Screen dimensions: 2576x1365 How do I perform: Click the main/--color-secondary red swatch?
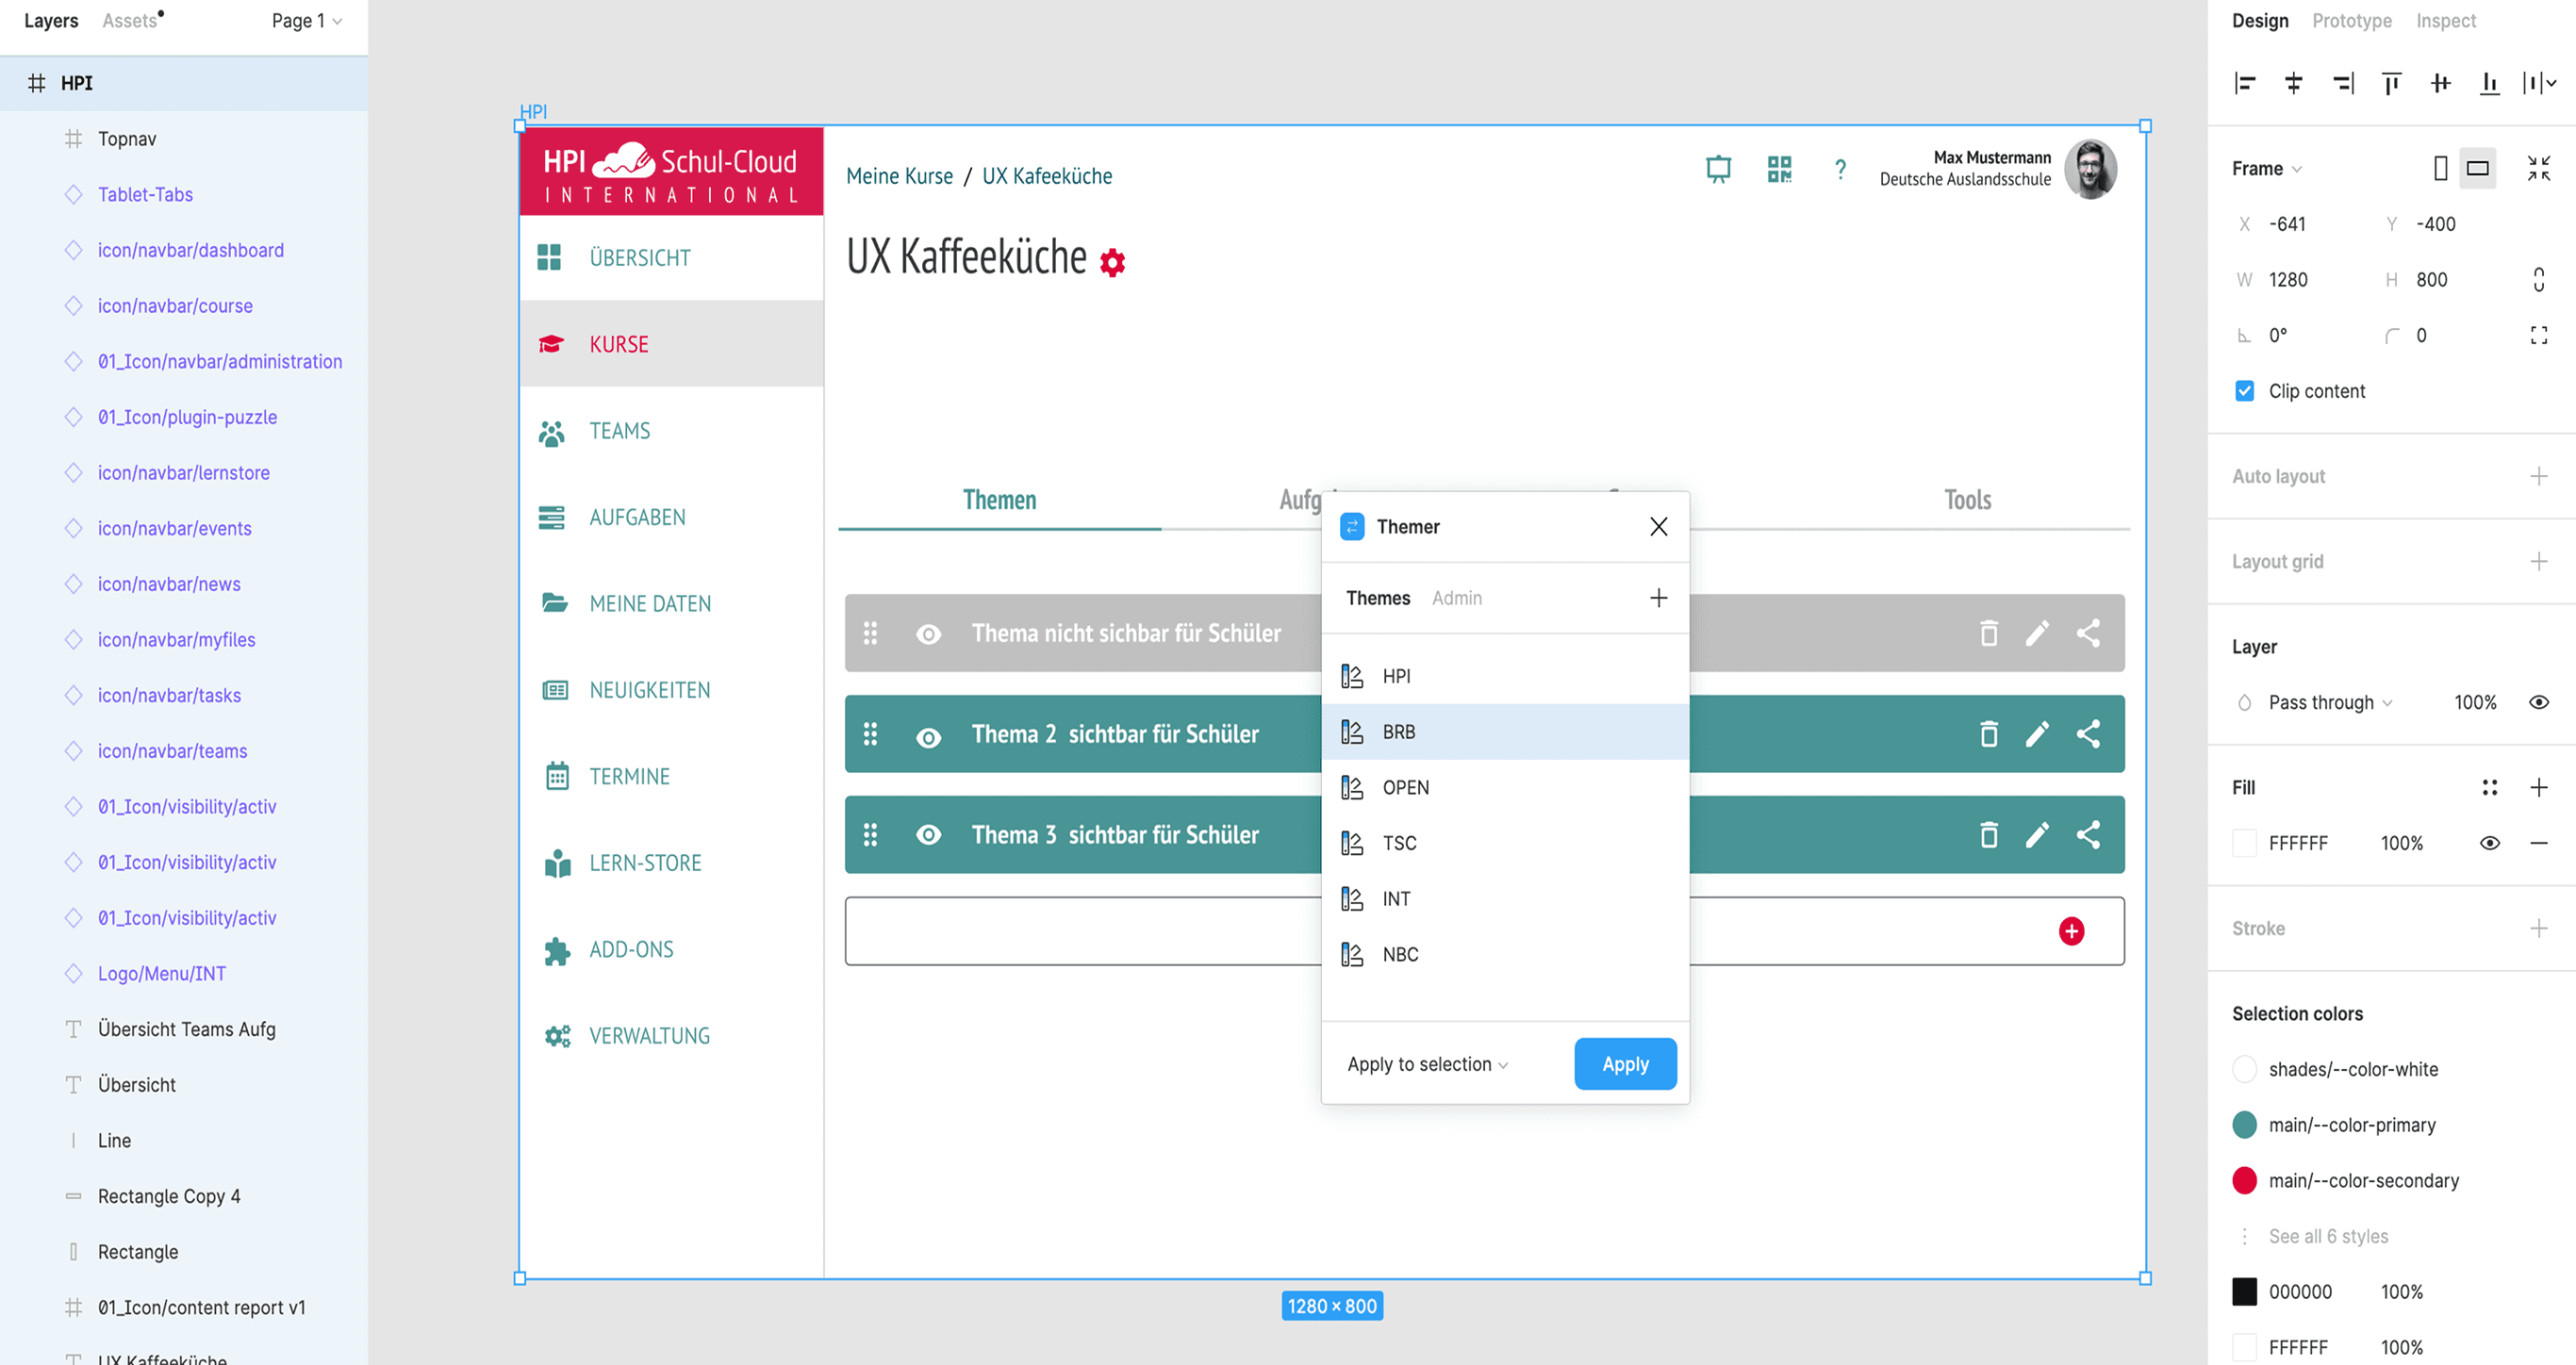[x=2244, y=1181]
